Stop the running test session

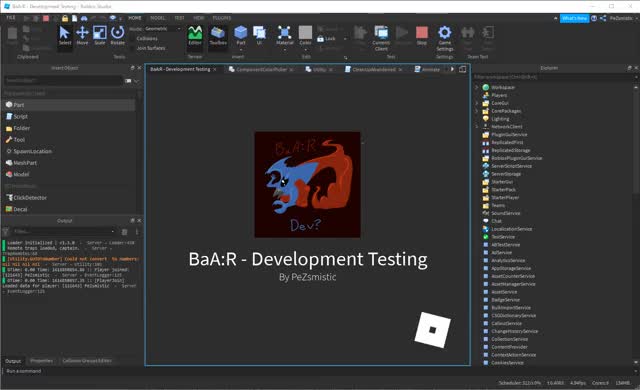point(422,35)
